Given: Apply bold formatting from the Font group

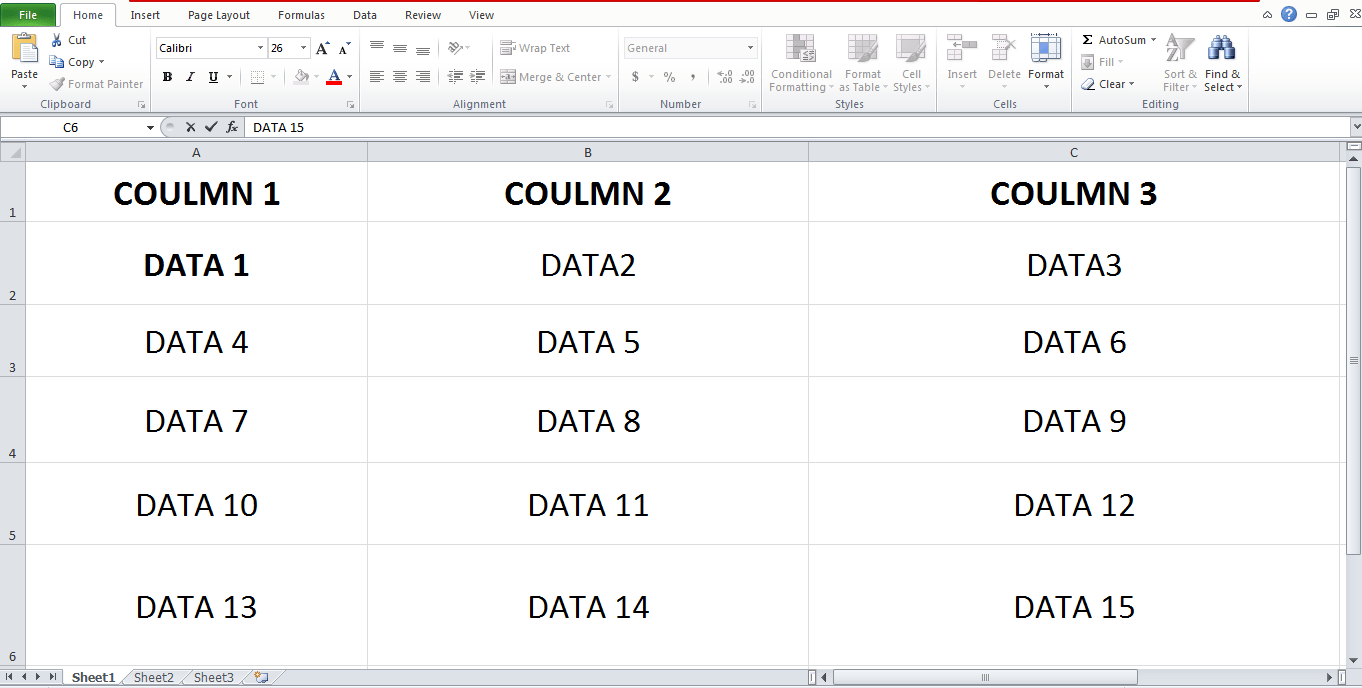Looking at the screenshot, I should click(167, 77).
